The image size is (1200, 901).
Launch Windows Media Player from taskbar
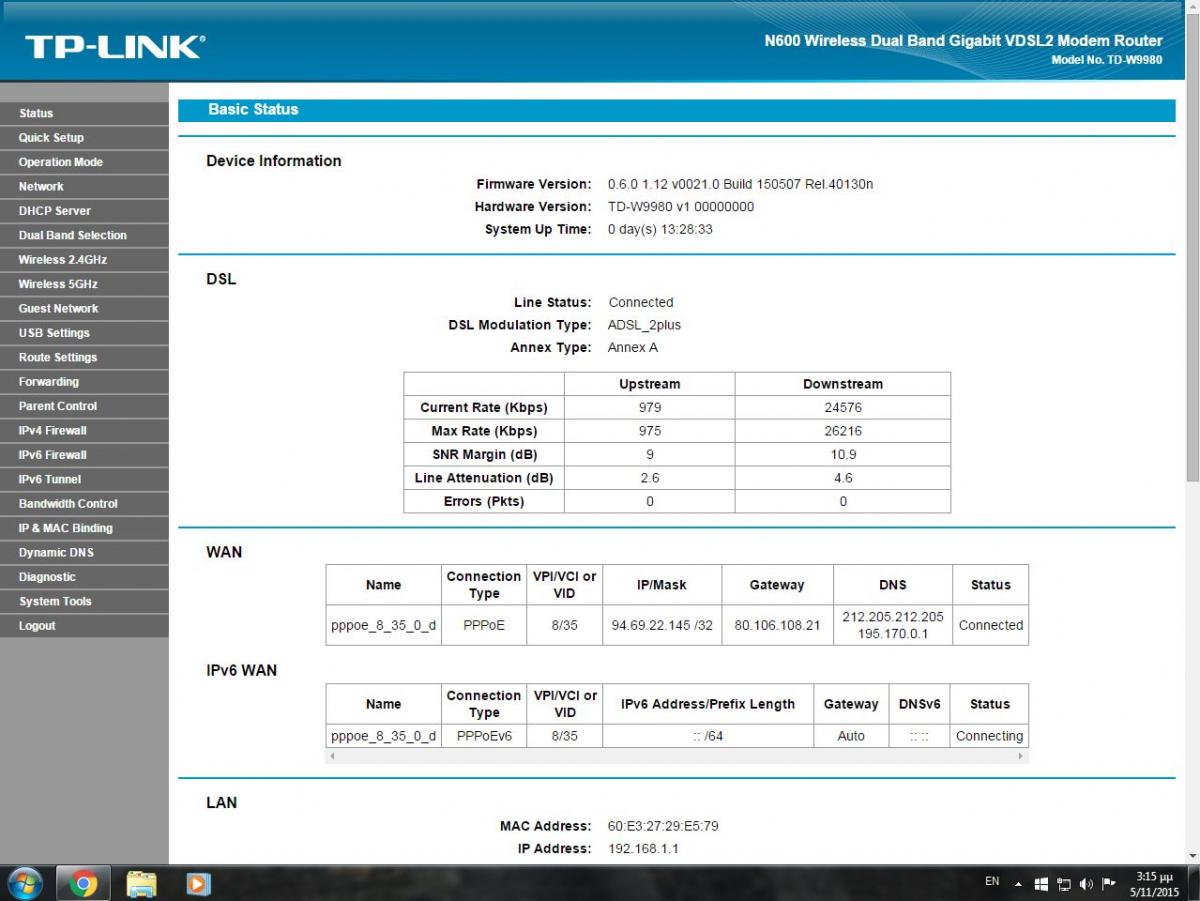199,883
